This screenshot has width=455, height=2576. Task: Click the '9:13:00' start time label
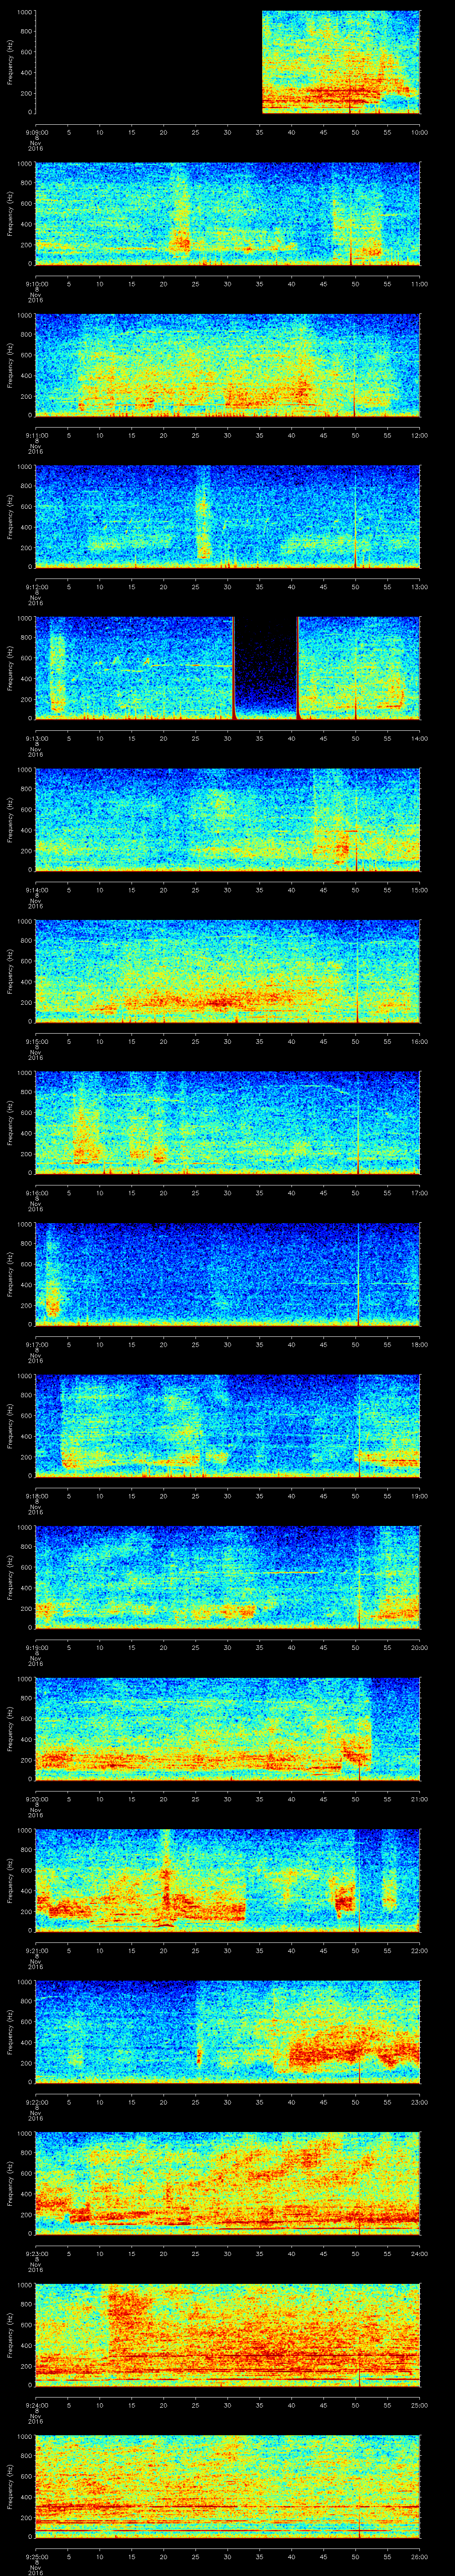[x=36, y=738]
